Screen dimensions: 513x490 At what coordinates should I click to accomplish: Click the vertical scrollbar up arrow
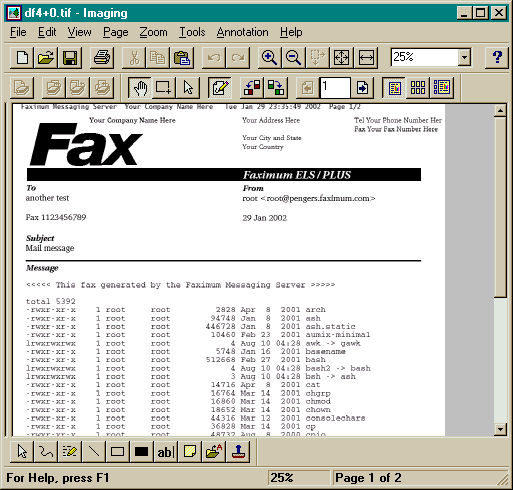click(500, 110)
